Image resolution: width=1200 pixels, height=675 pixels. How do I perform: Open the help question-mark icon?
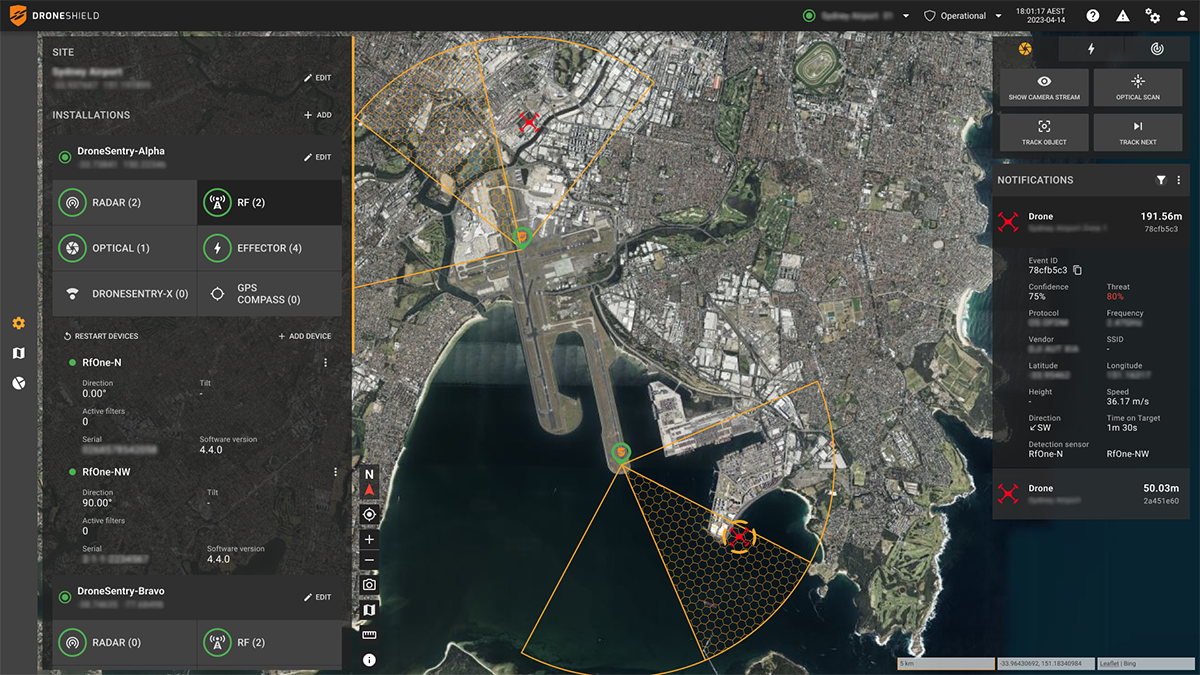click(x=1093, y=16)
